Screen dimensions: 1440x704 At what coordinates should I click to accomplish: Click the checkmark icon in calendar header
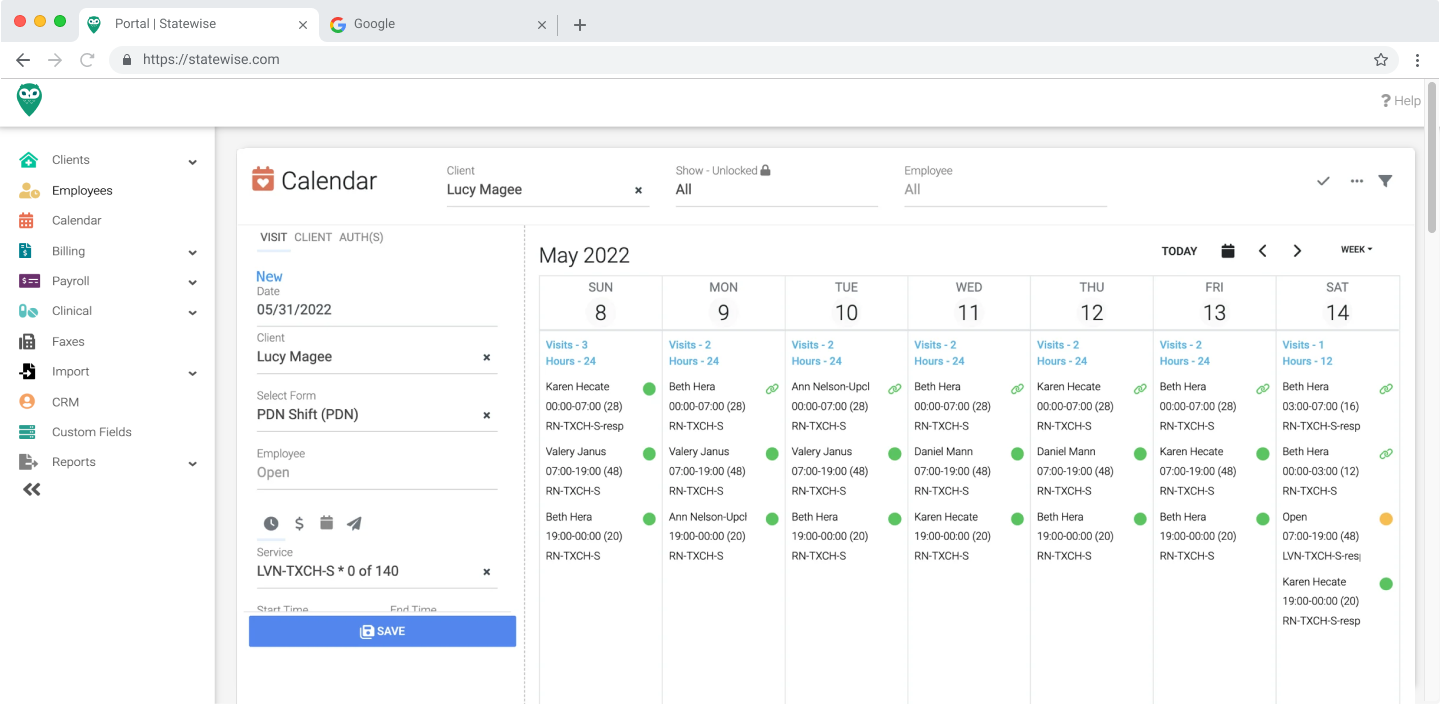1323,181
